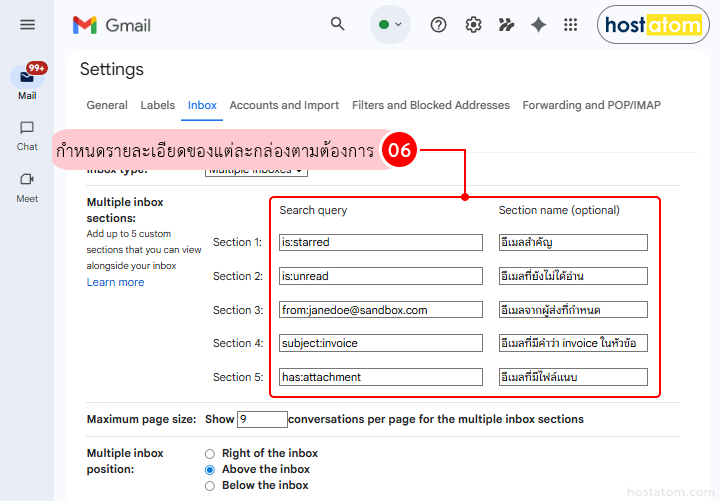
Task: Open the Gemini sparkle icon
Action: click(538, 24)
